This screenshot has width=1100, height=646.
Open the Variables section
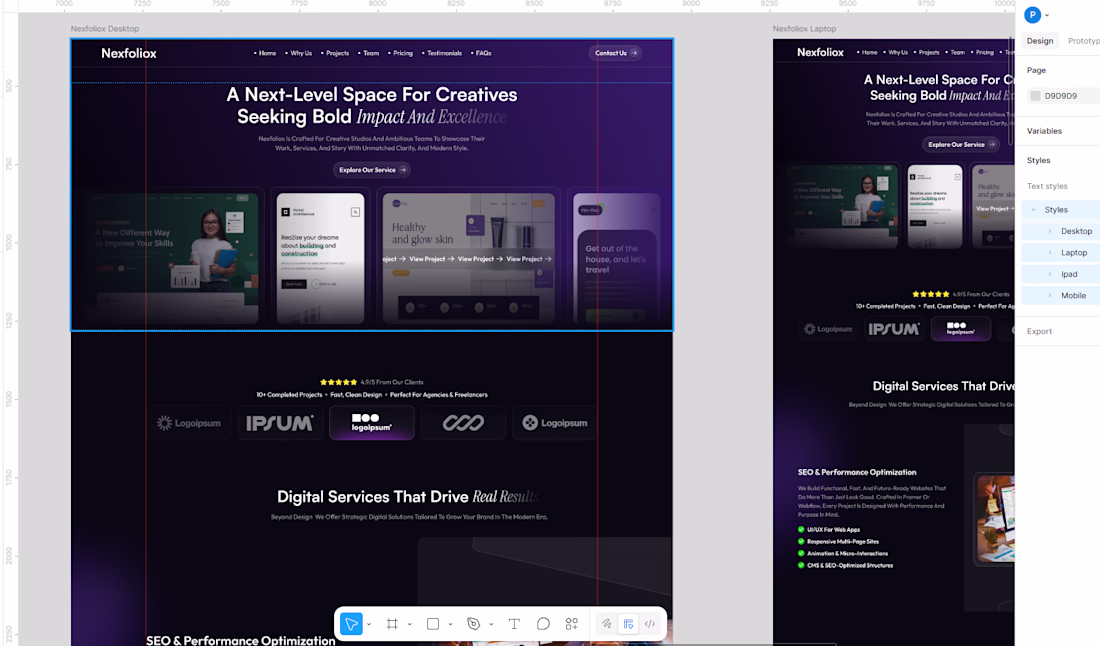(1044, 131)
